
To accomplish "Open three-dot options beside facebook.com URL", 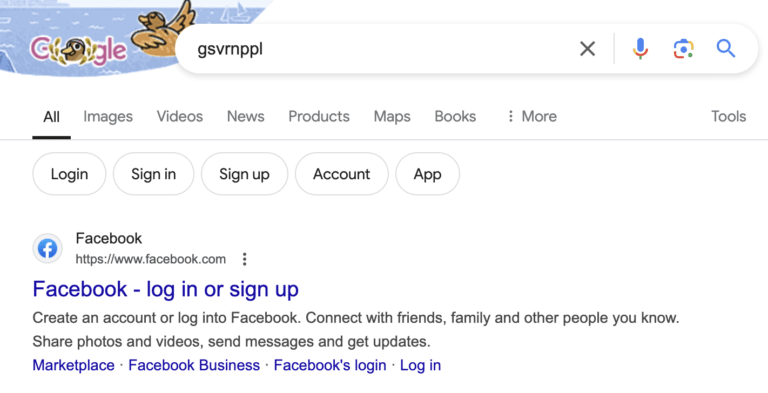I will click(x=244, y=259).
